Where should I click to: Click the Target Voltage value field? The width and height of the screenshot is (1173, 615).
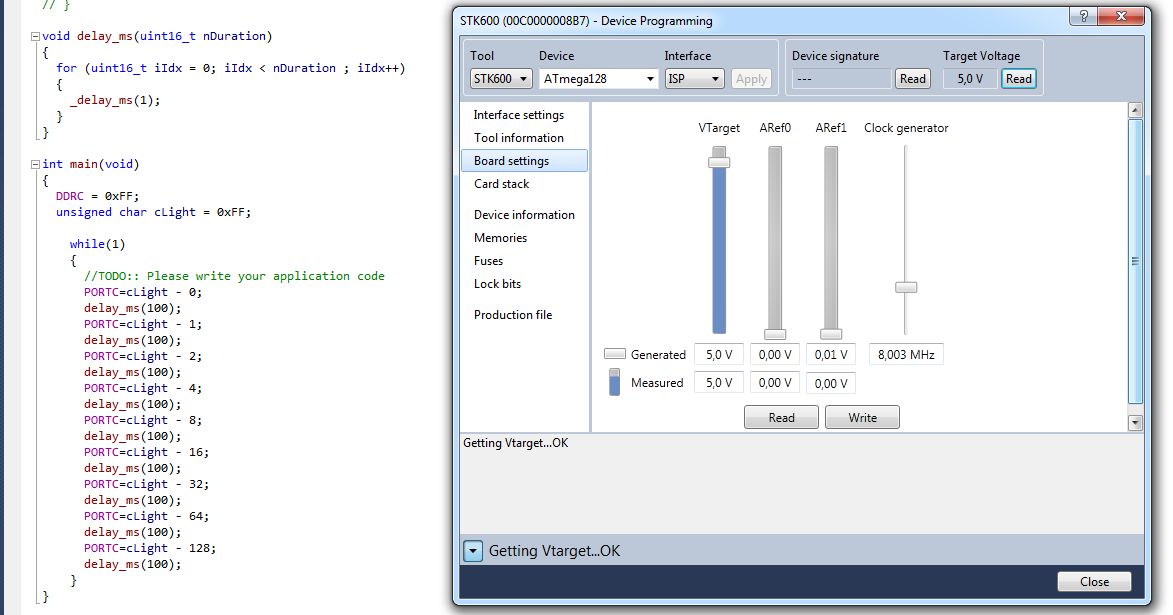click(x=970, y=79)
